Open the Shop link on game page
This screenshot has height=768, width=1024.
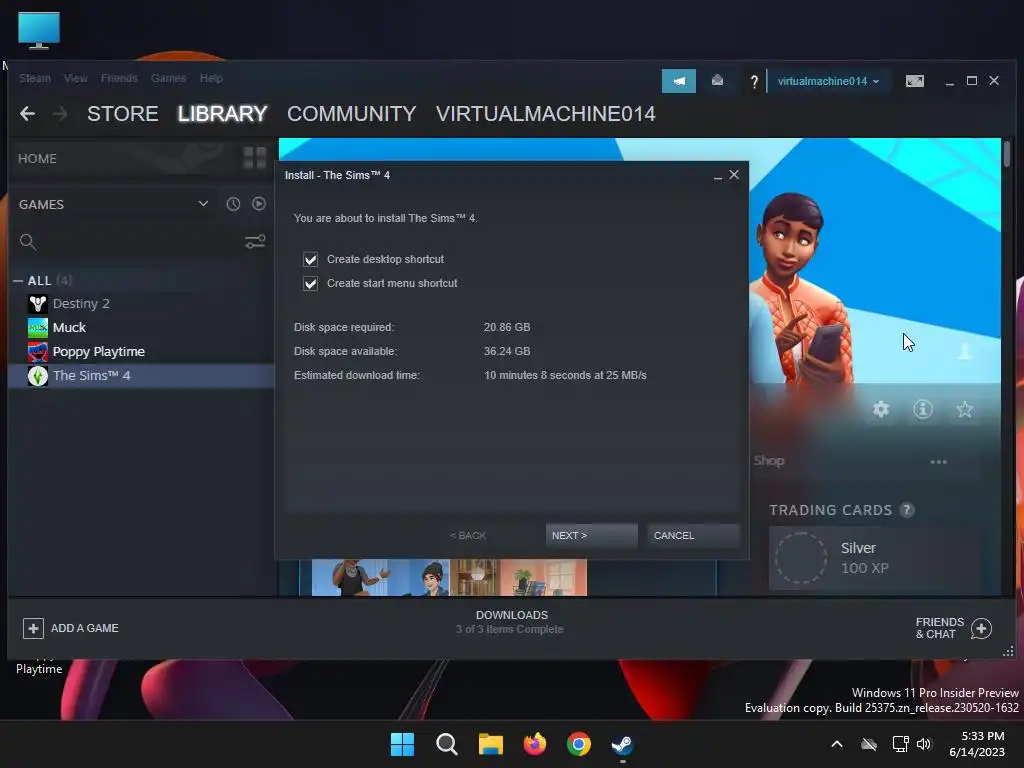pyautogui.click(x=769, y=460)
